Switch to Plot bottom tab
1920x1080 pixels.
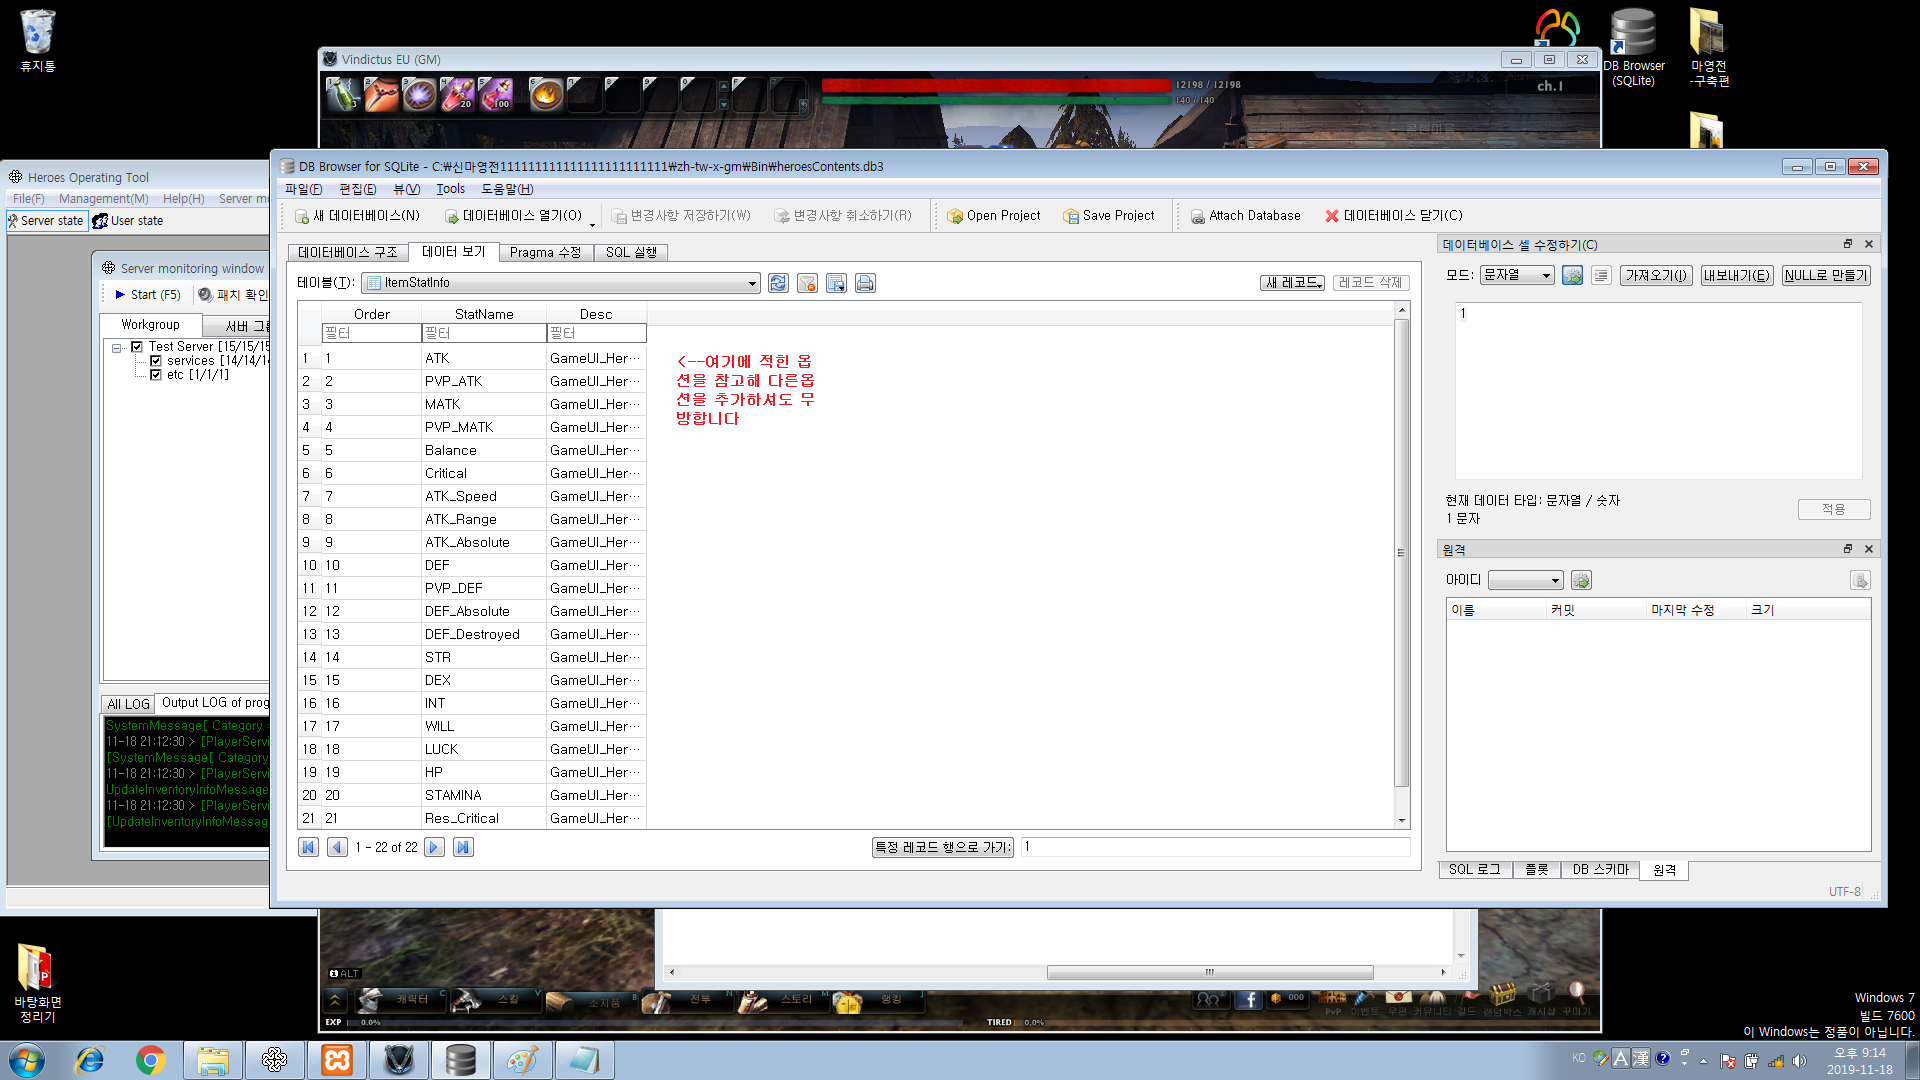click(1537, 870)
